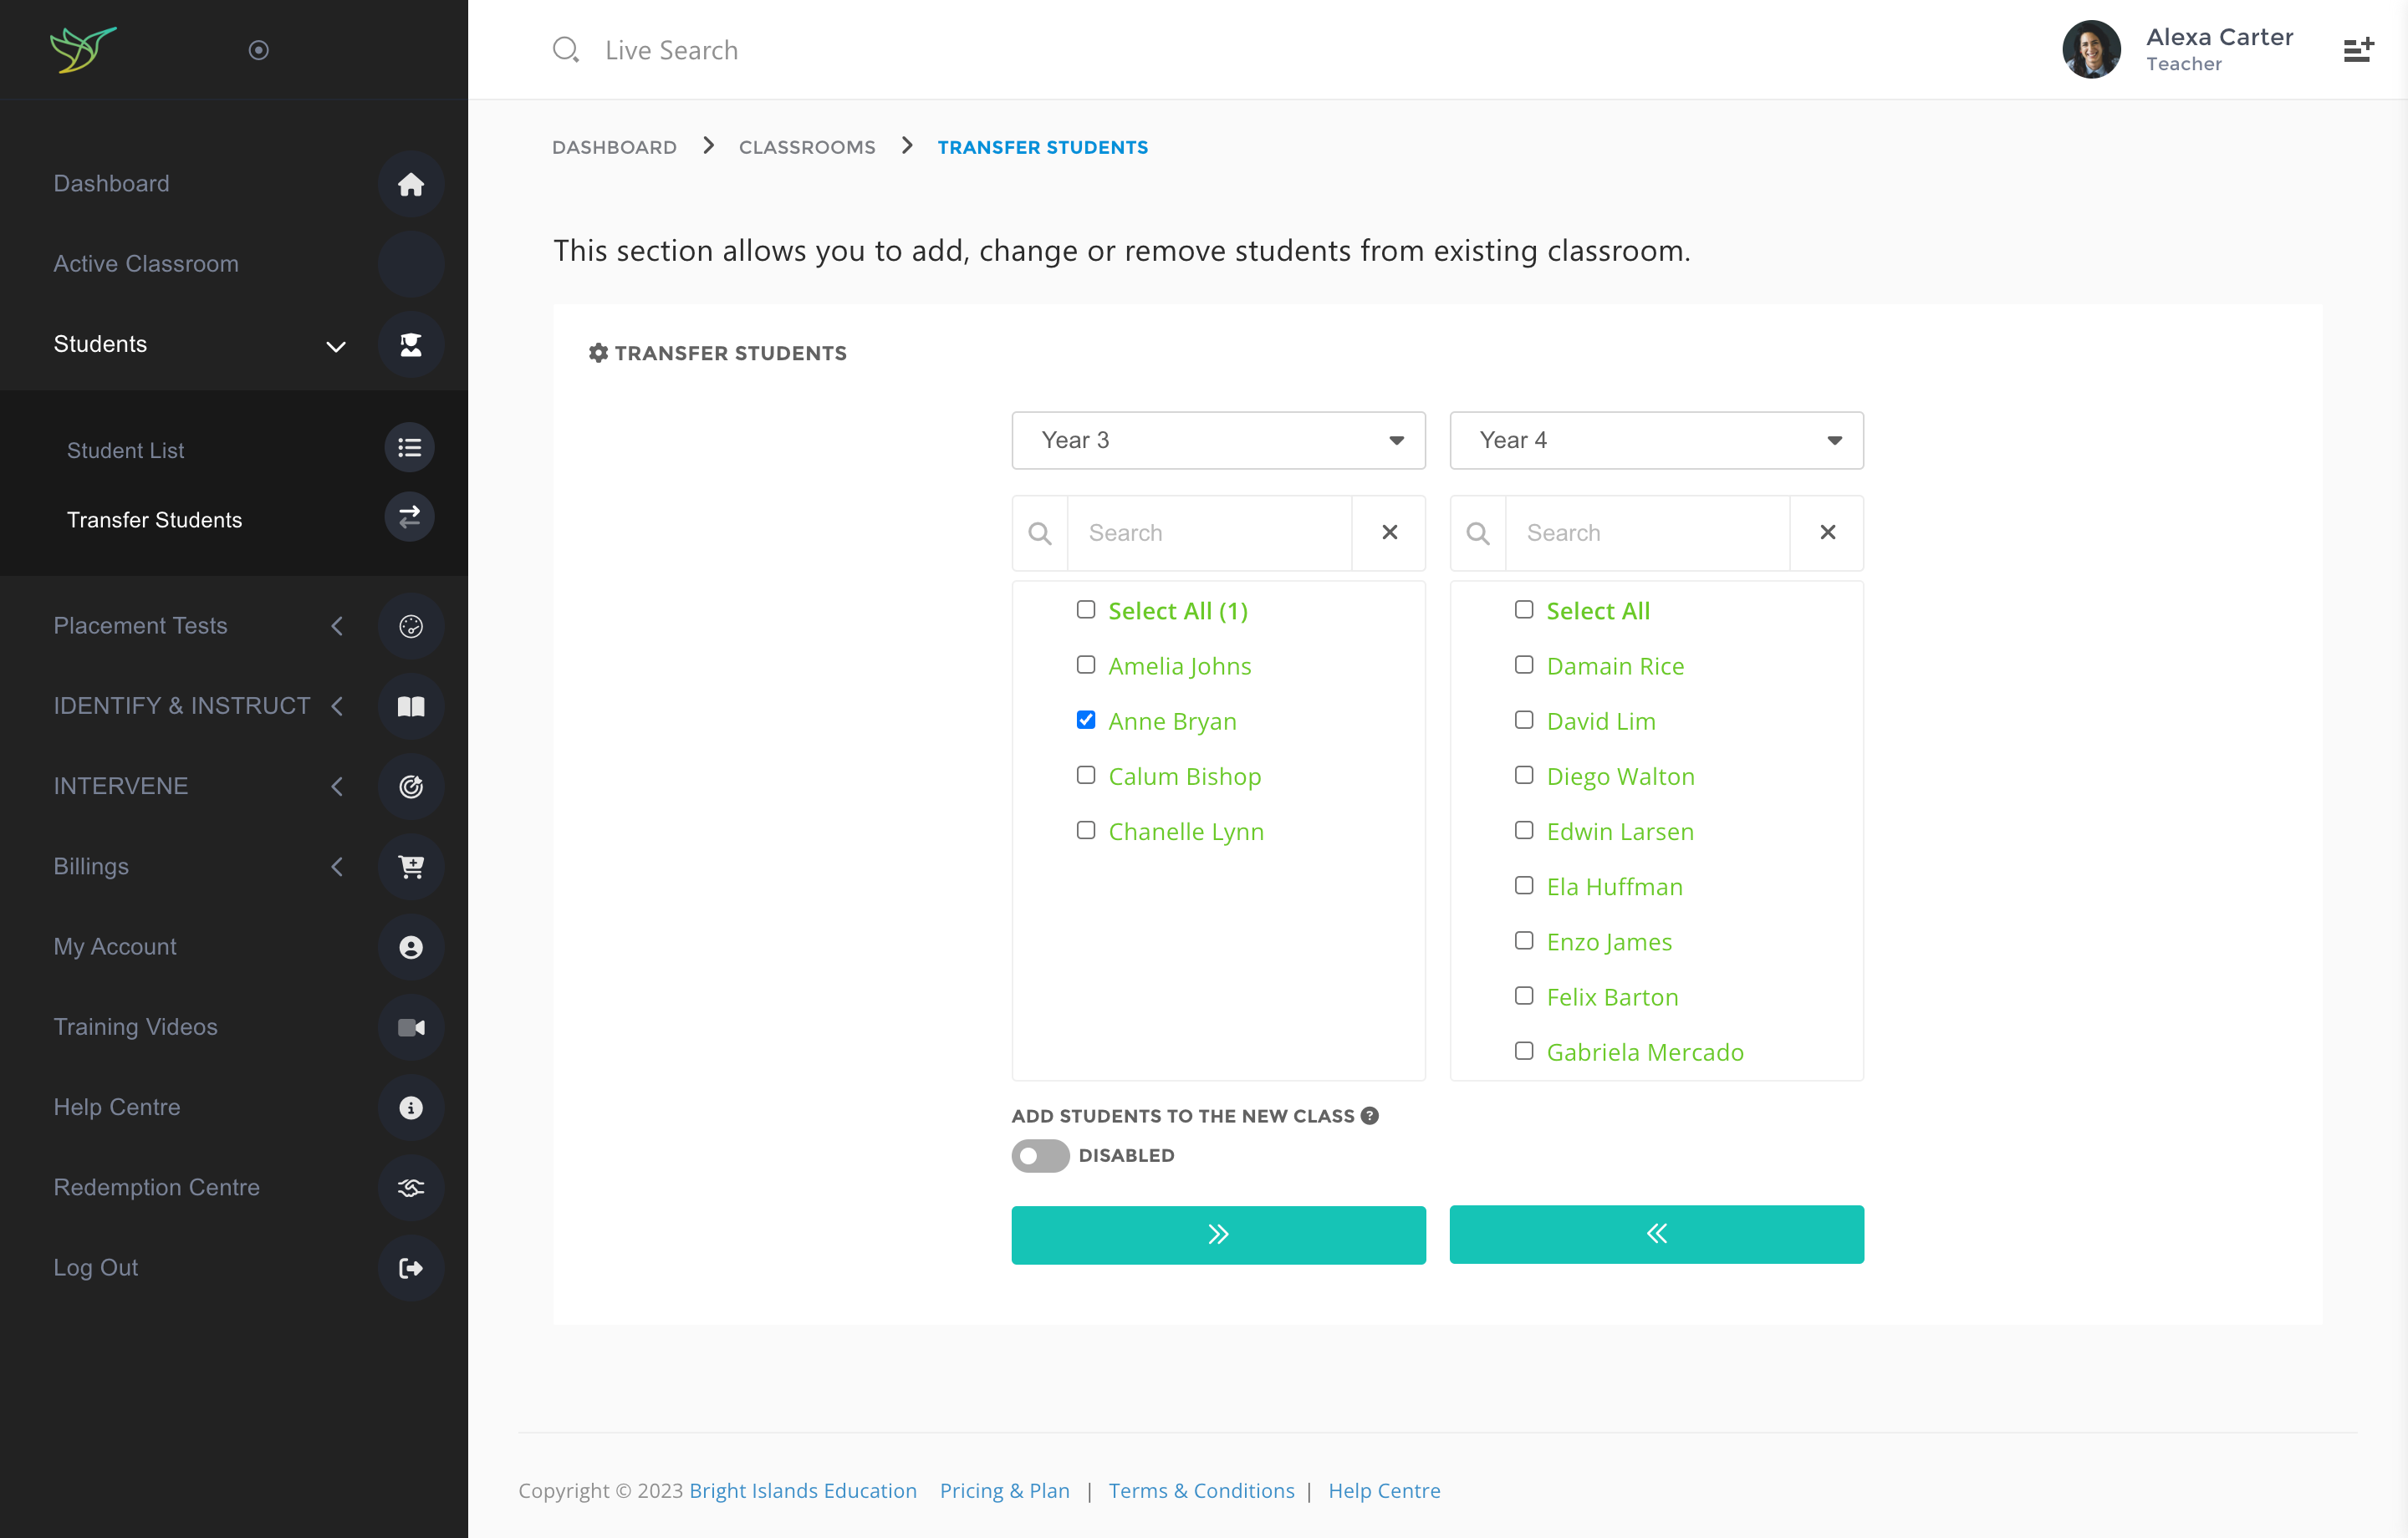Click the Student List icon

pos(409,448)
